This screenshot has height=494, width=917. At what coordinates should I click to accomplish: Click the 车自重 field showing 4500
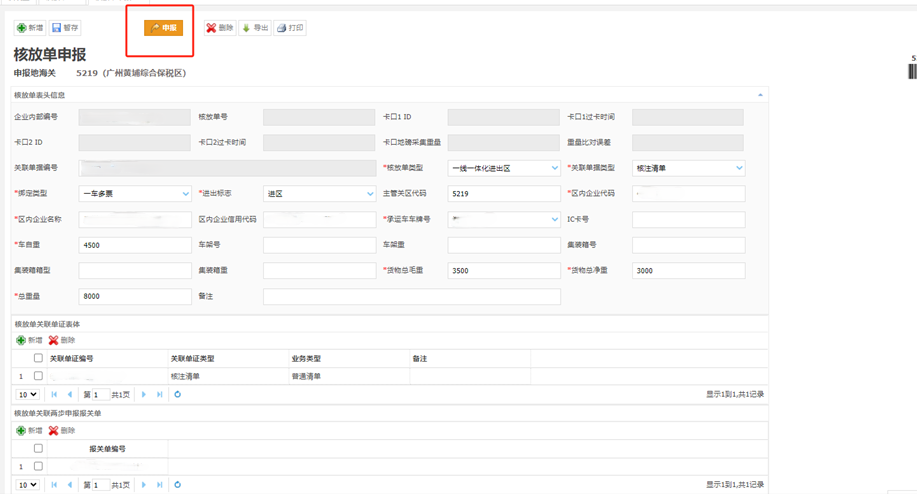(135, 245)
